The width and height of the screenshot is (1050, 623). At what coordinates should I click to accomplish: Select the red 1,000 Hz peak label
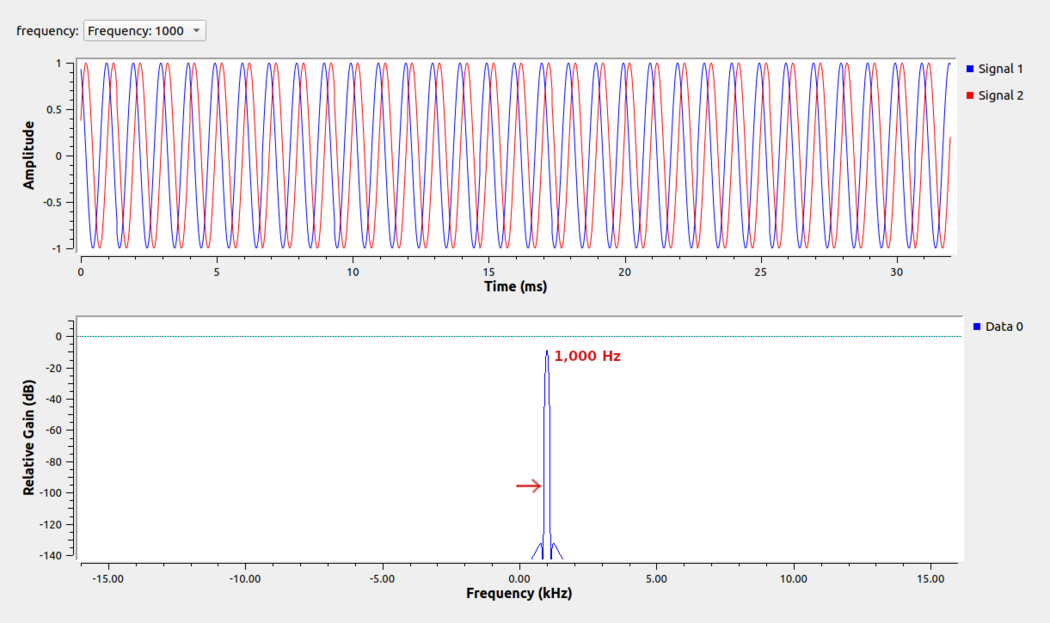click(587, 356)
